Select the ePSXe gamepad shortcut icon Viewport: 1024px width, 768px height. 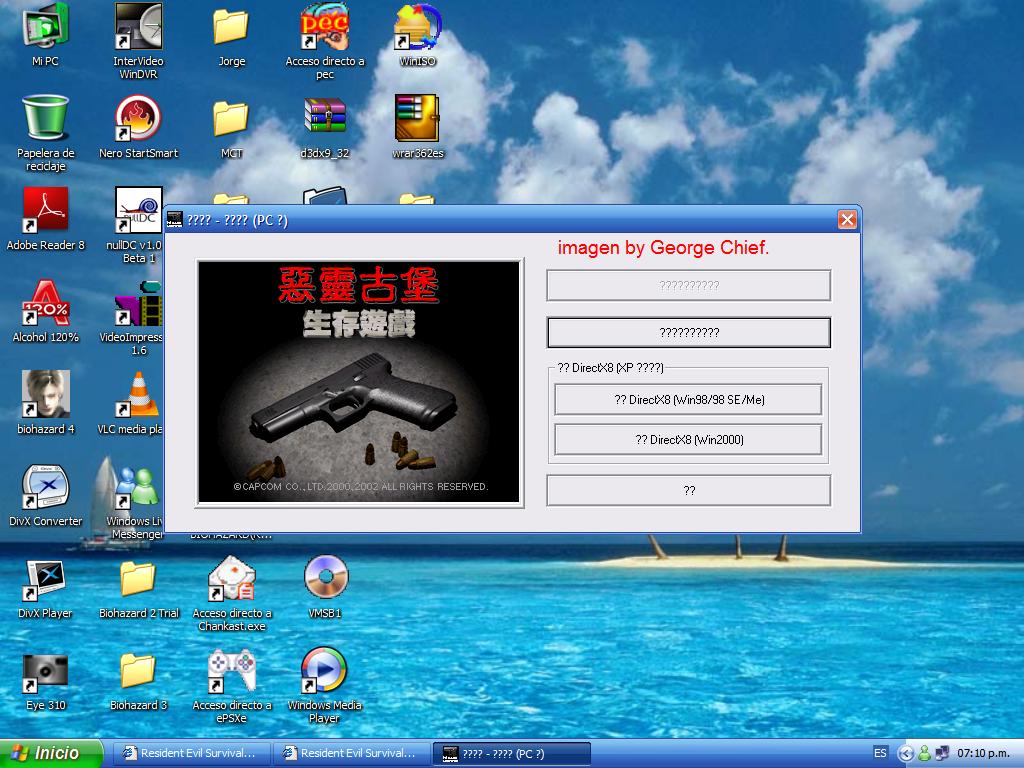point(231,671)
